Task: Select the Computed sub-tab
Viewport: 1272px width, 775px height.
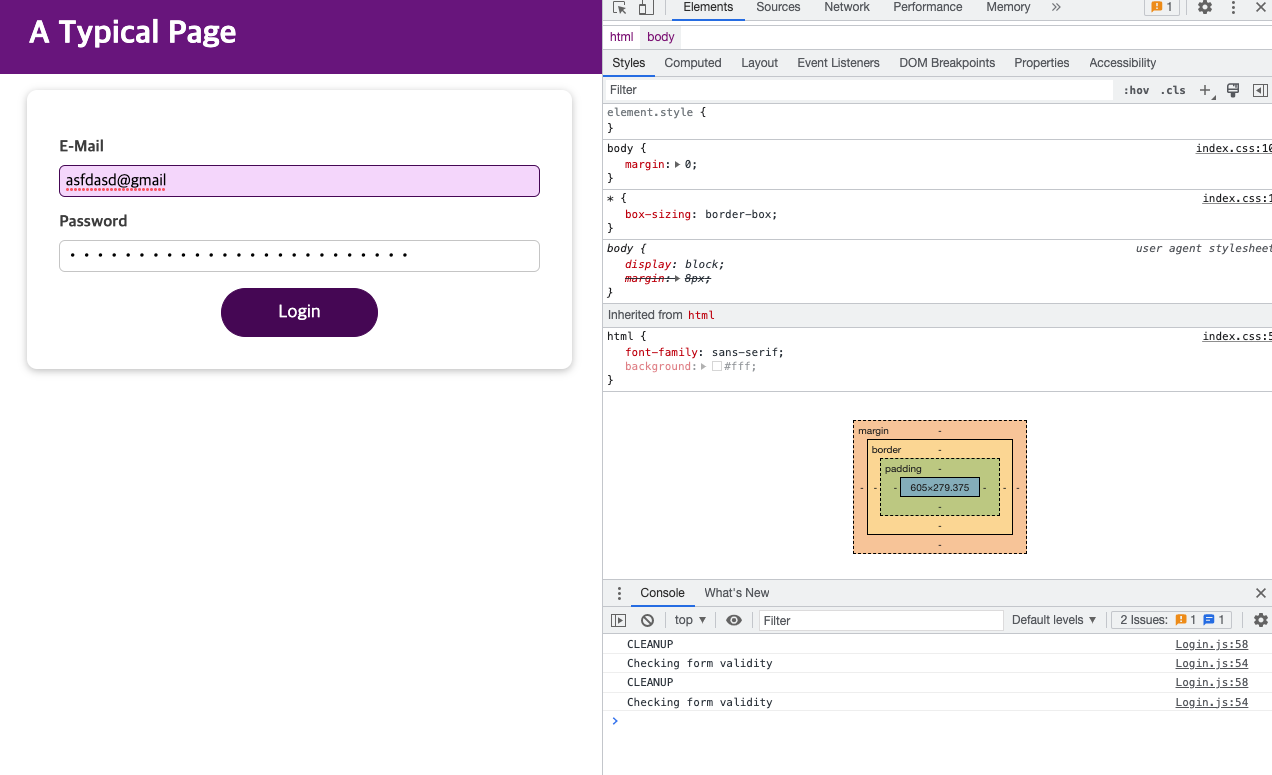Action: (x=693, y=63)
